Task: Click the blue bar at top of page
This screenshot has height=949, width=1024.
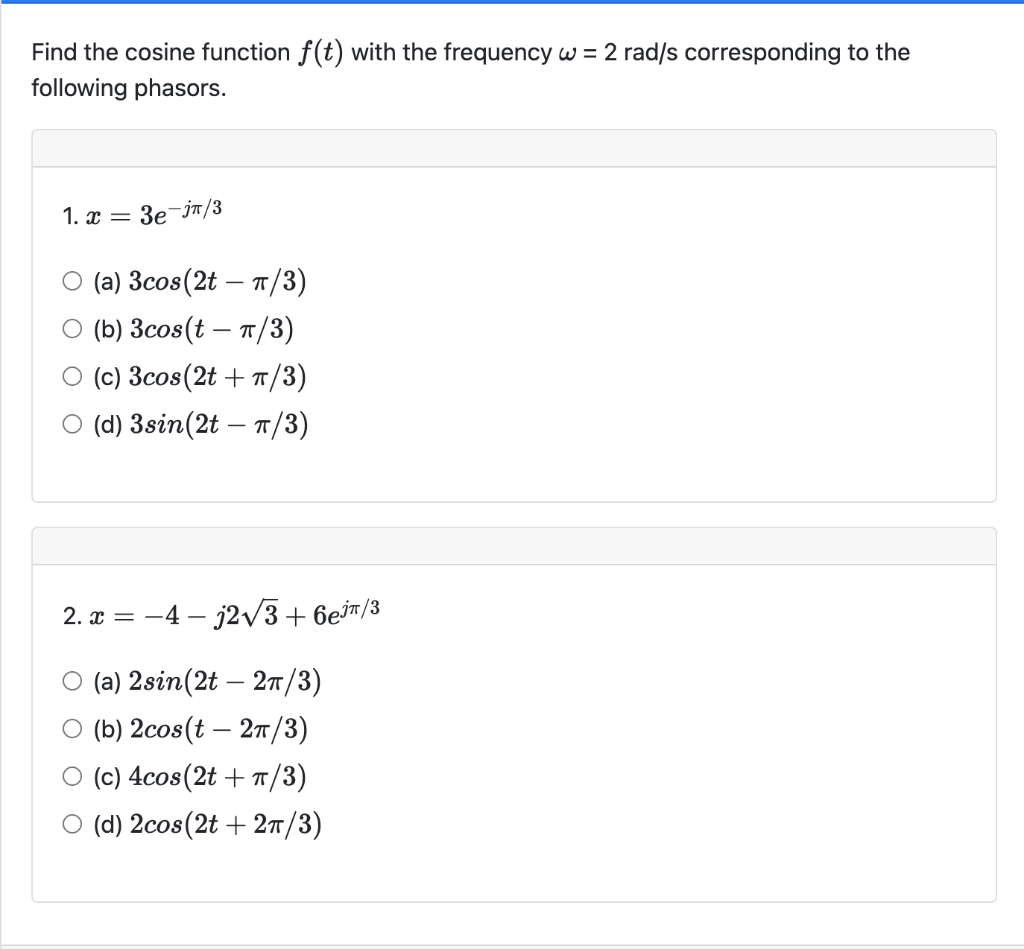Action: pyautogui.click(x=512, y=4)
